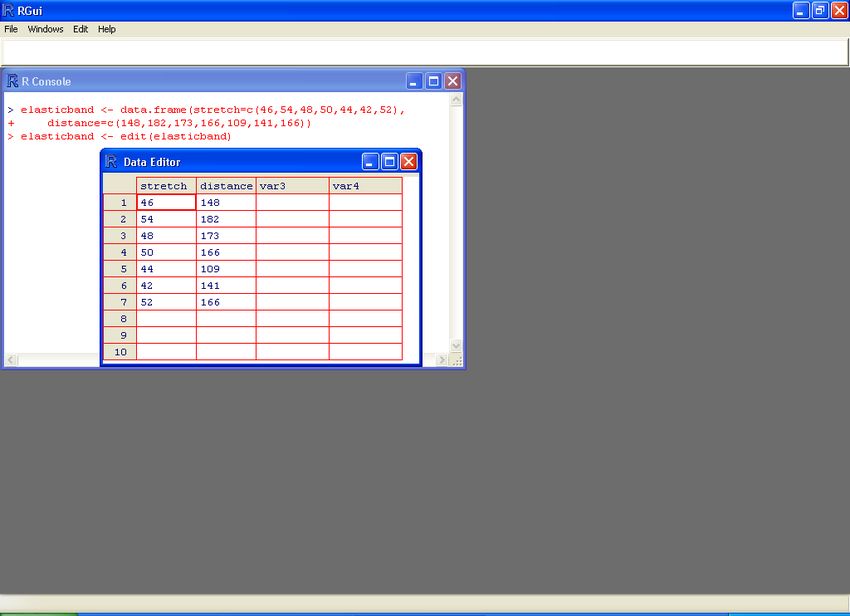
Task: Click the Data Editor window R icon
Action: click(111, 162)
